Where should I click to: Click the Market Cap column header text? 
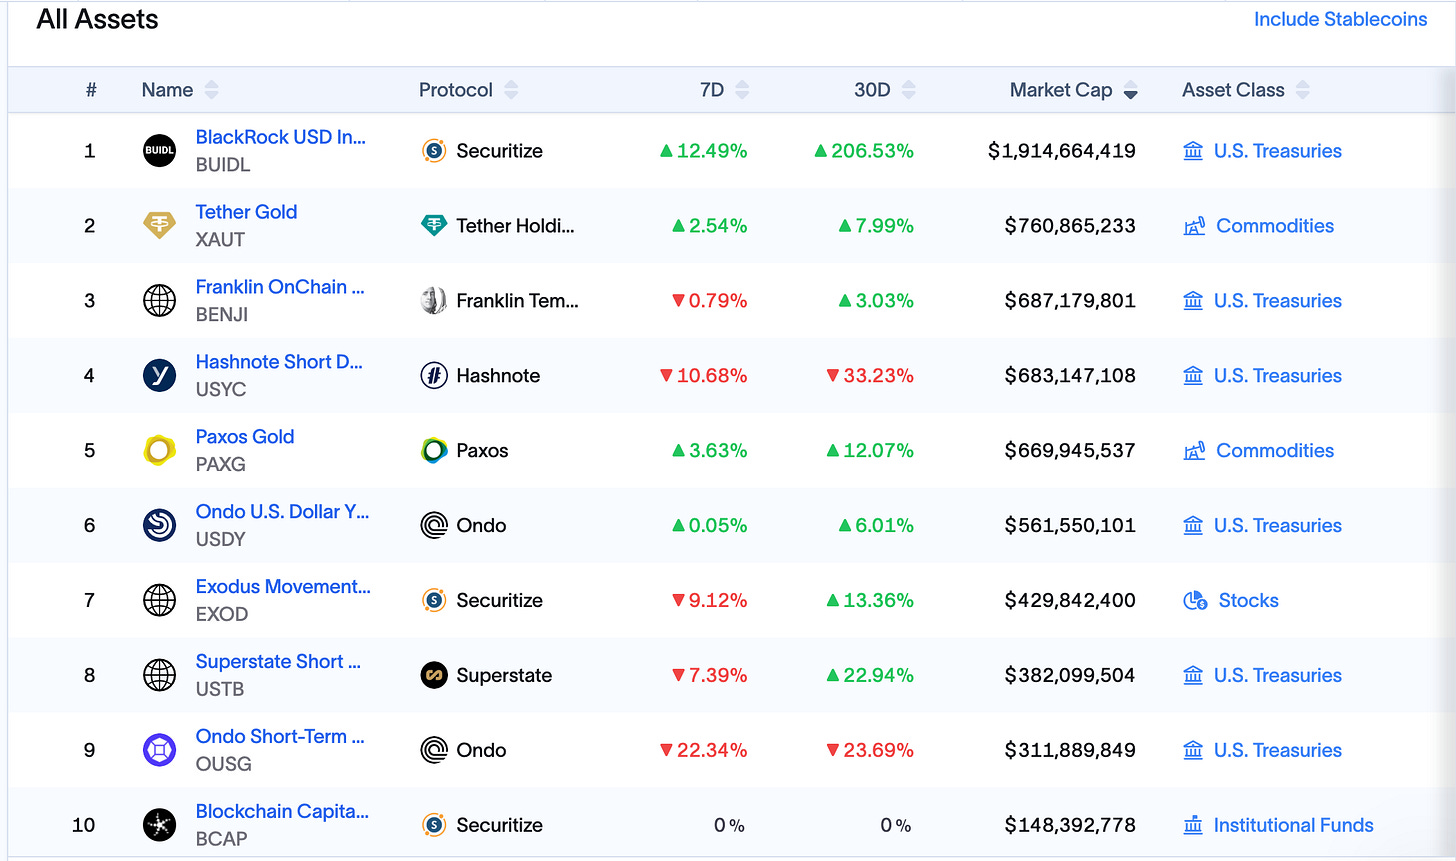pyautogui.click(x=1061, y=90)
